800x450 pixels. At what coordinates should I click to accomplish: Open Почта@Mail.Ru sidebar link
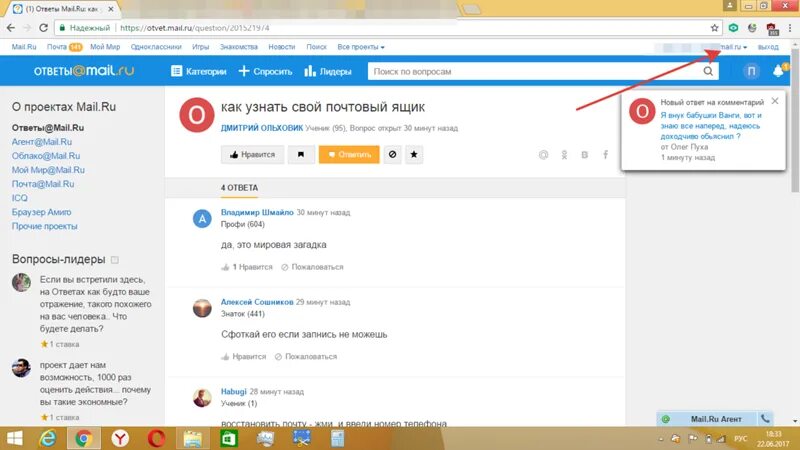pyautogui.click(x=43, y=184)
